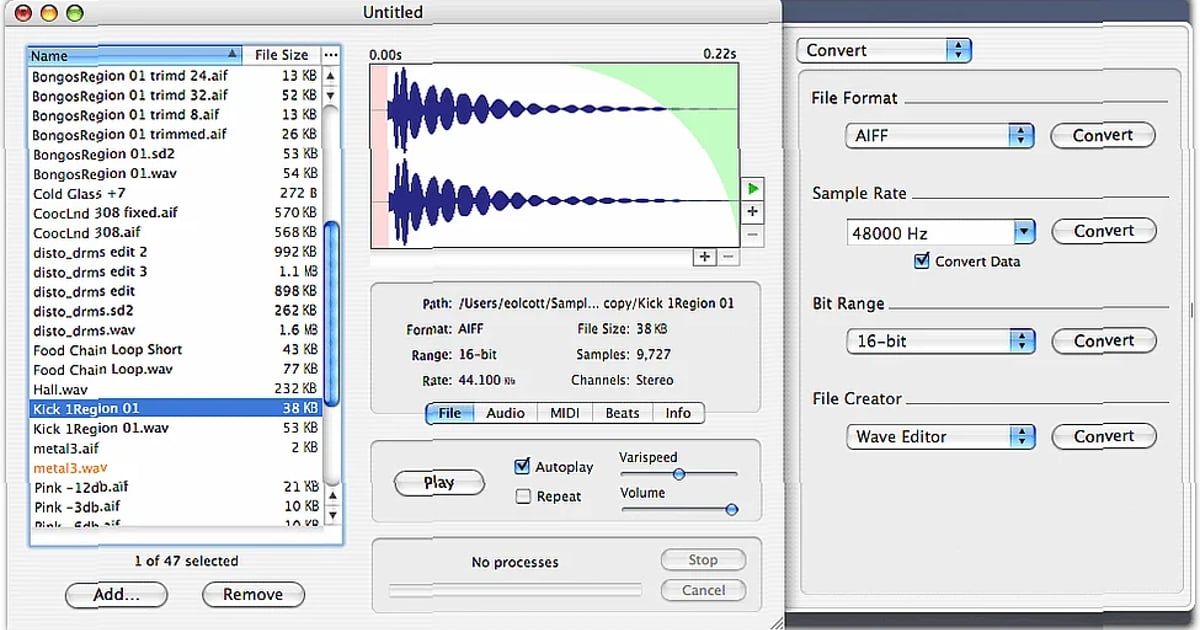Cancel the current process
This screenshot has height=630, width=1200.
click(703, 590)
